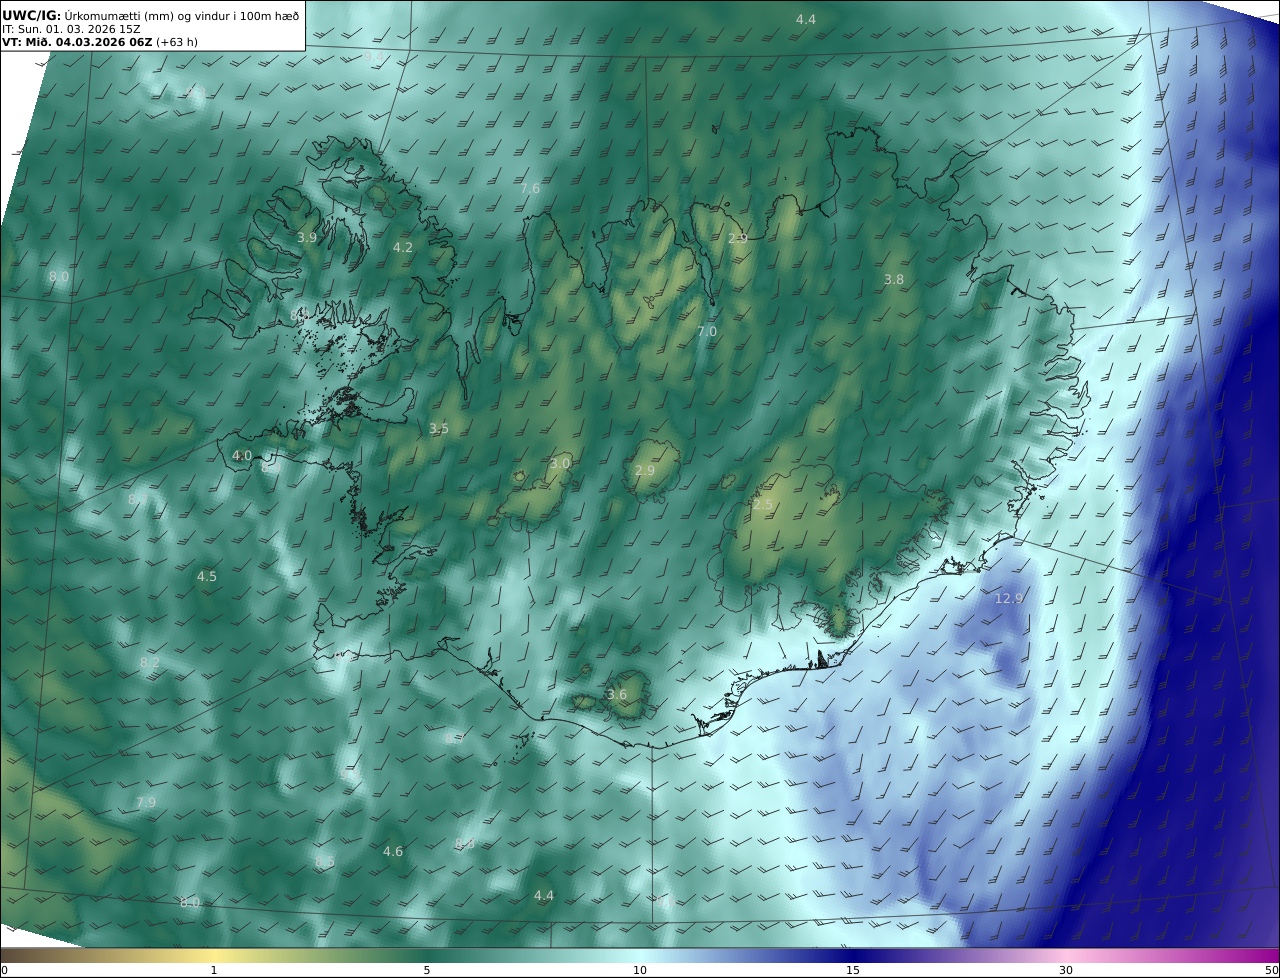Click the 3.5 value on the map
The width and height of the screenshot is (1280, 978).
[439, 428]
